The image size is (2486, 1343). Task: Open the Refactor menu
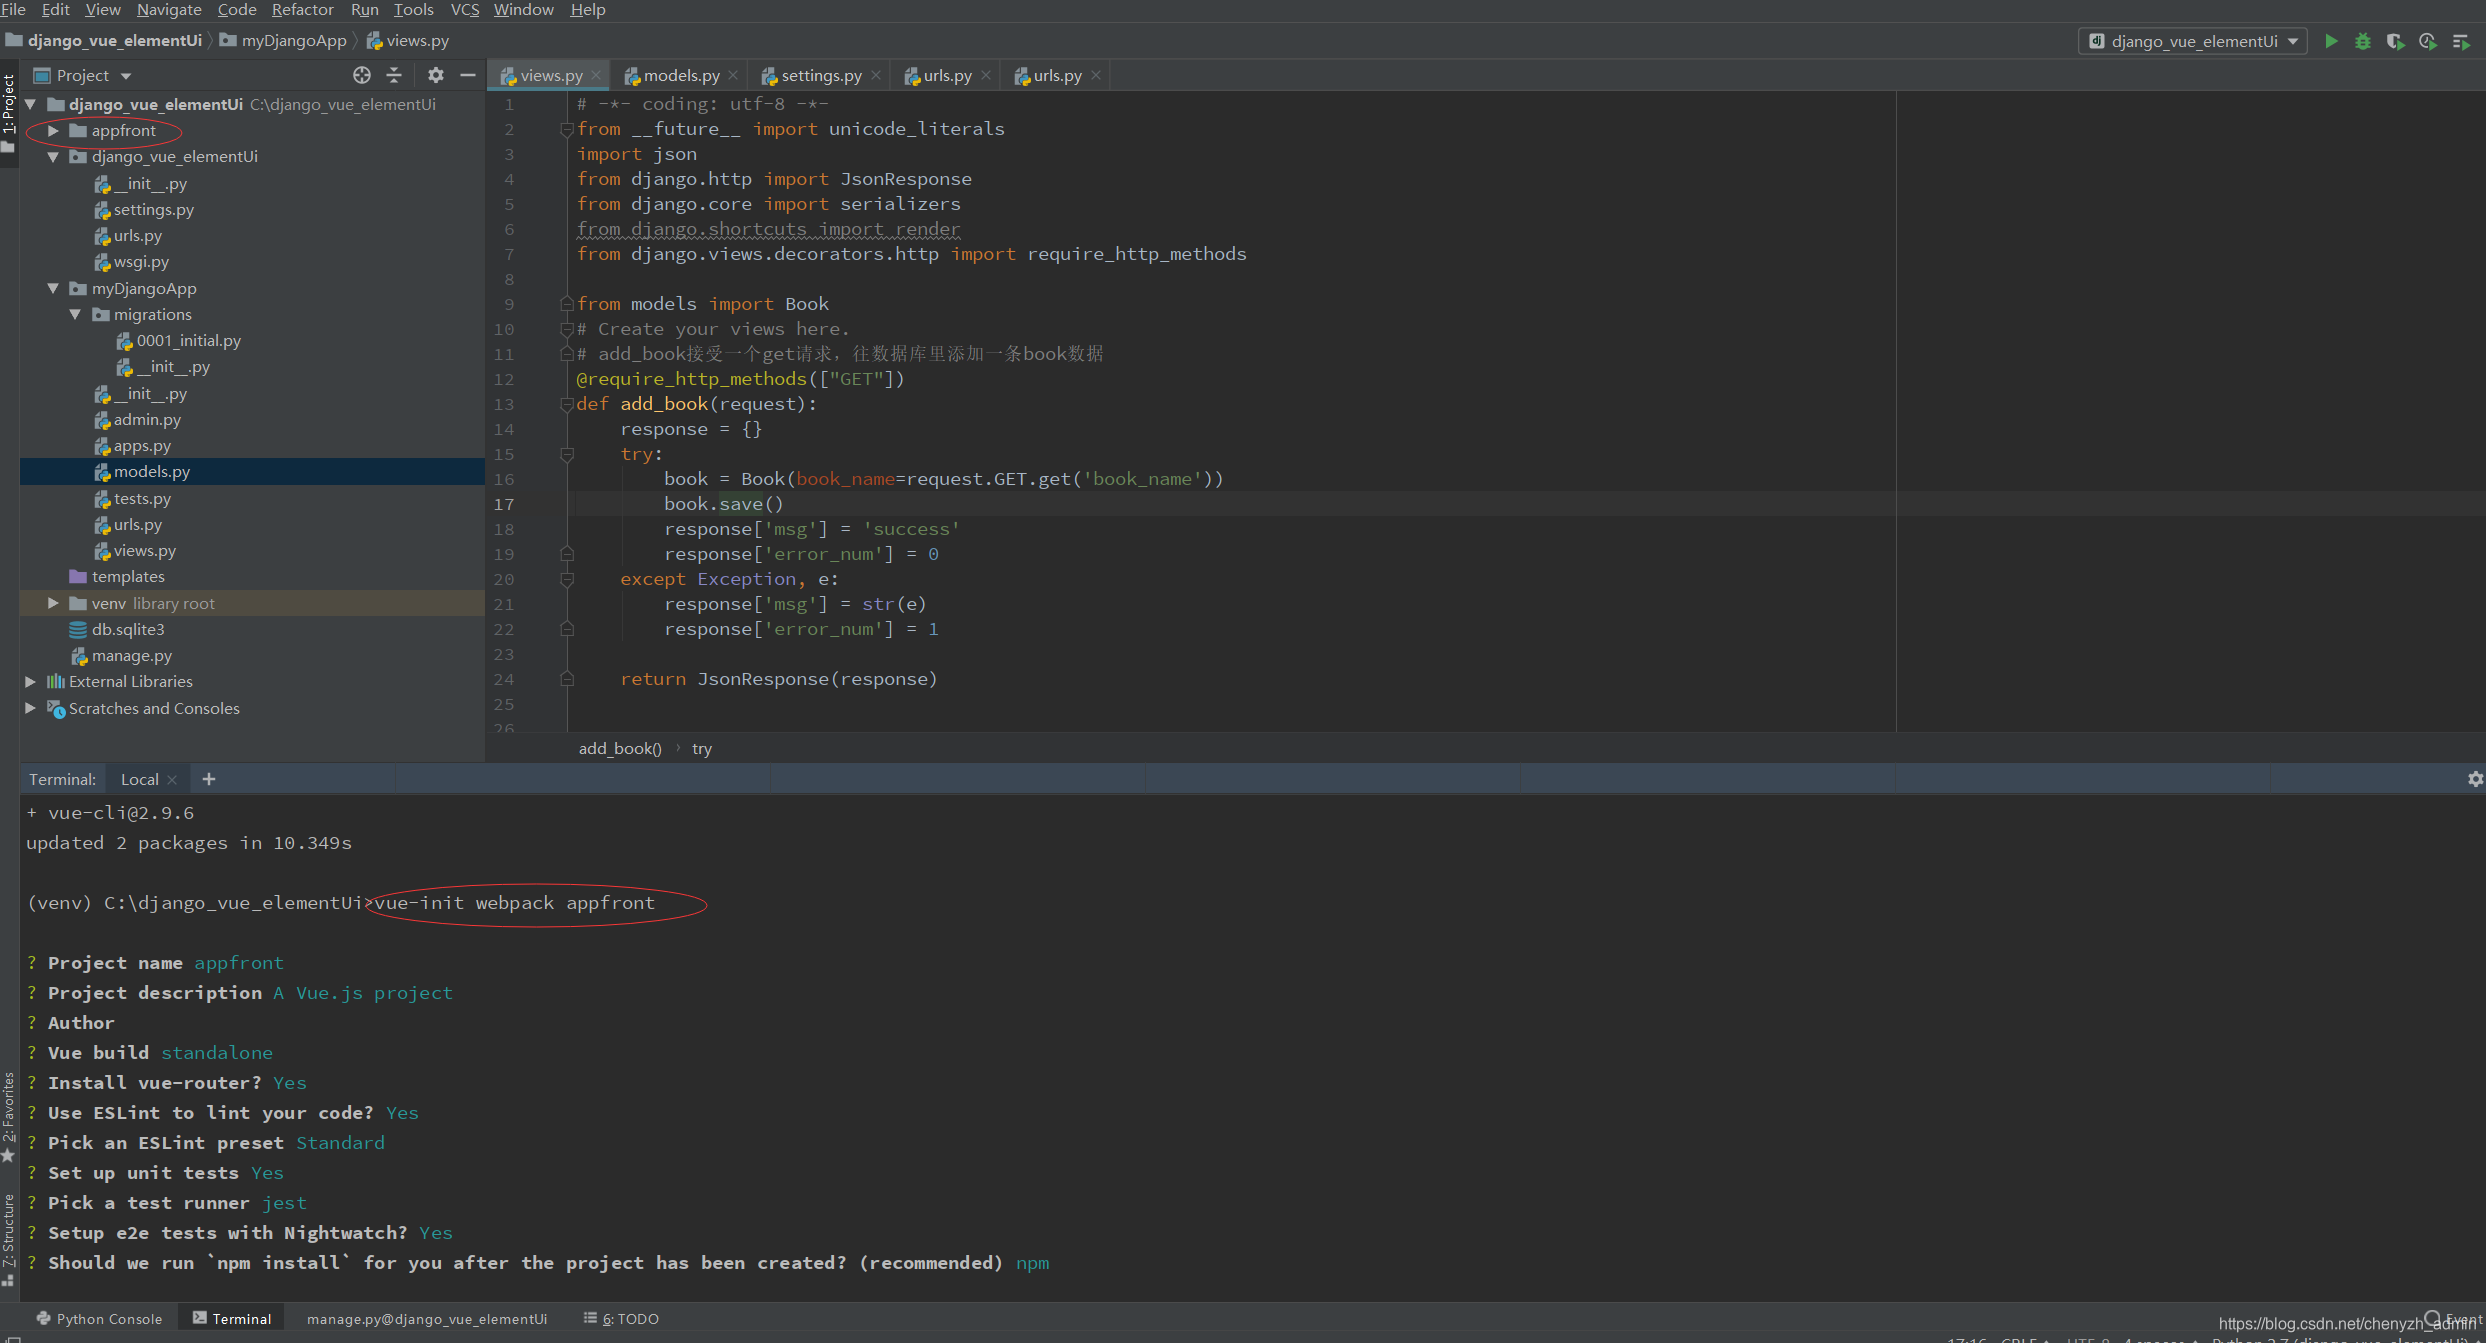(x=302, y=10)
